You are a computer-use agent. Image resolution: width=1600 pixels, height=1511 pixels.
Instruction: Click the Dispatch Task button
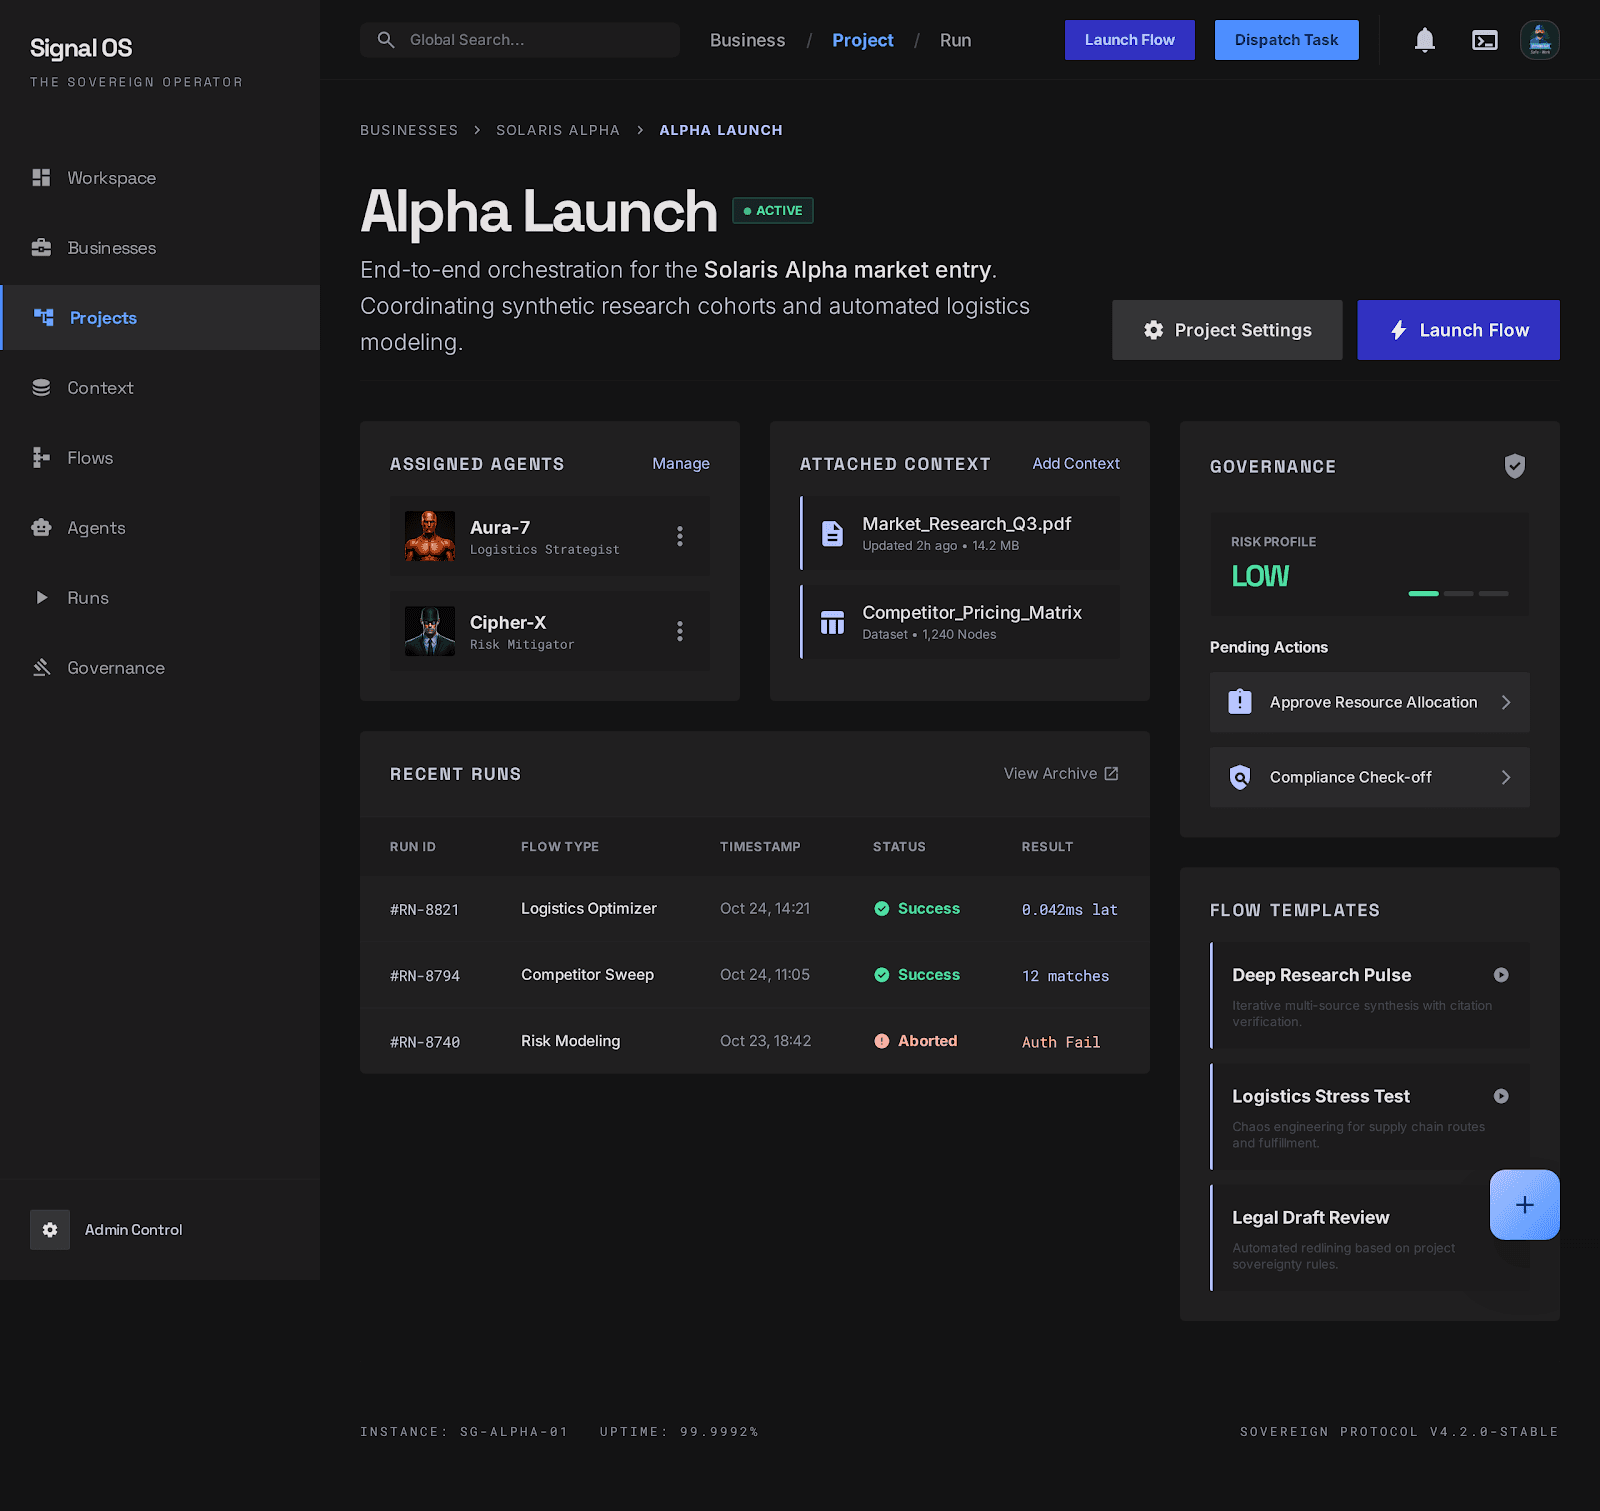click(1287, 40)
